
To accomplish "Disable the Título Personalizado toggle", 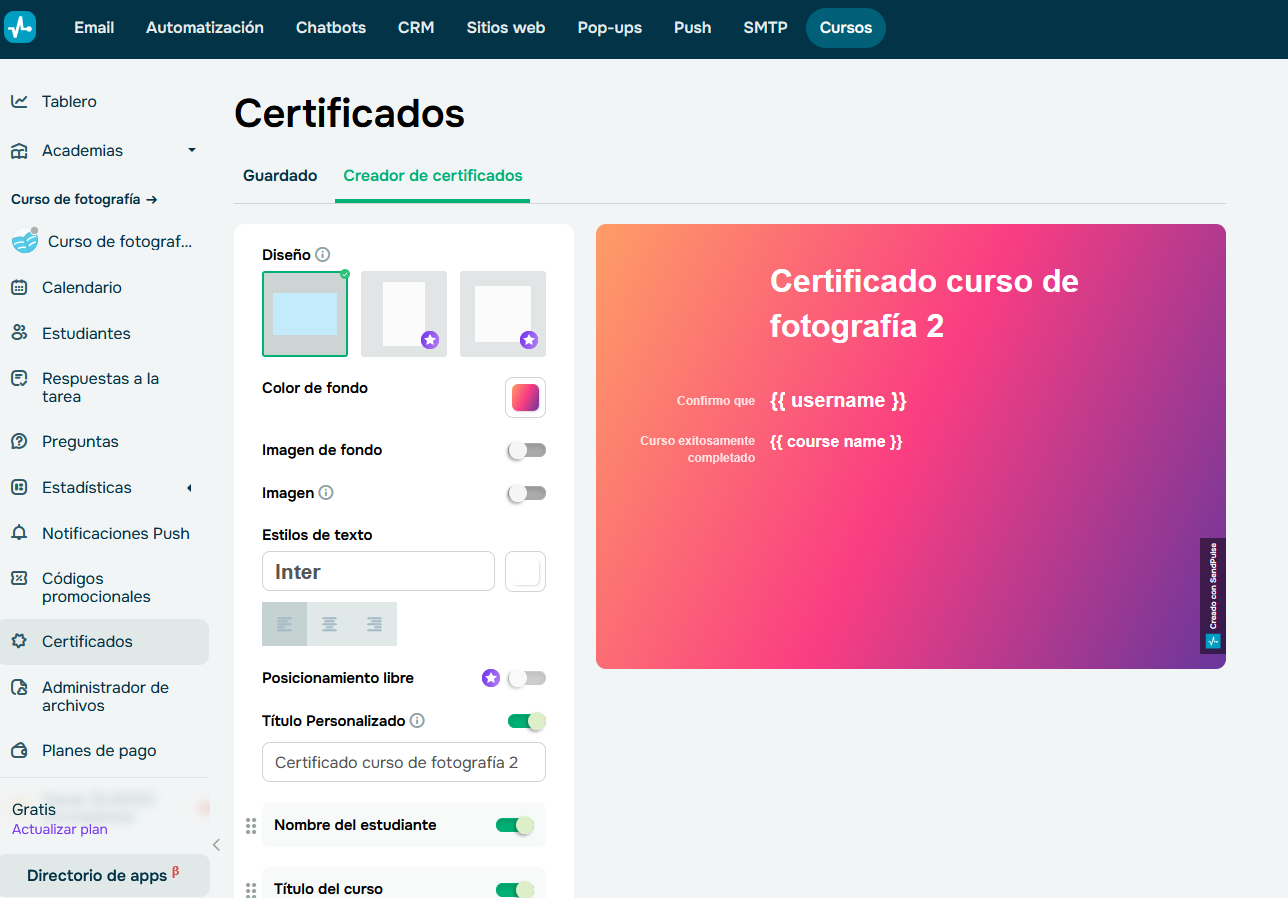I will [x=527, y=721].
